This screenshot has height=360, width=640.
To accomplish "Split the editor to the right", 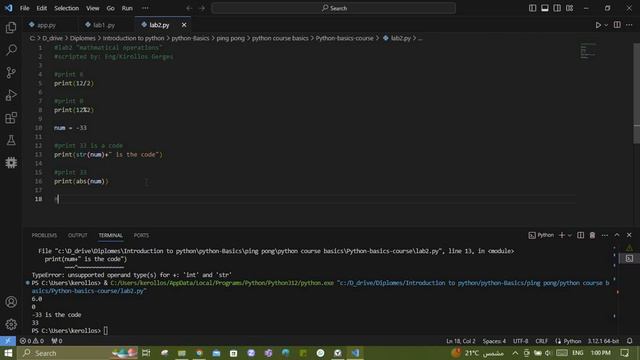I will point(617,25).
